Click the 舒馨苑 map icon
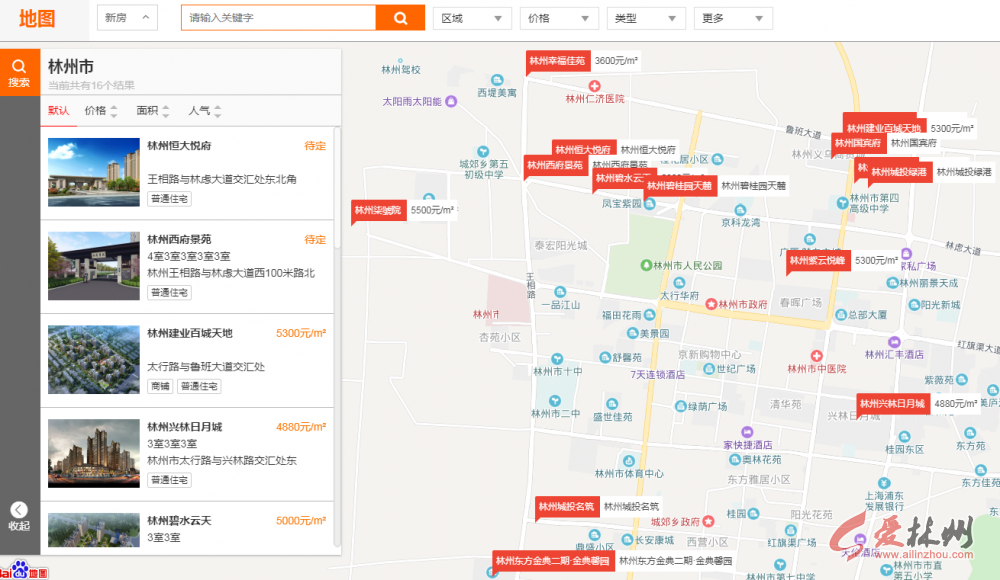 coord(605,357)
